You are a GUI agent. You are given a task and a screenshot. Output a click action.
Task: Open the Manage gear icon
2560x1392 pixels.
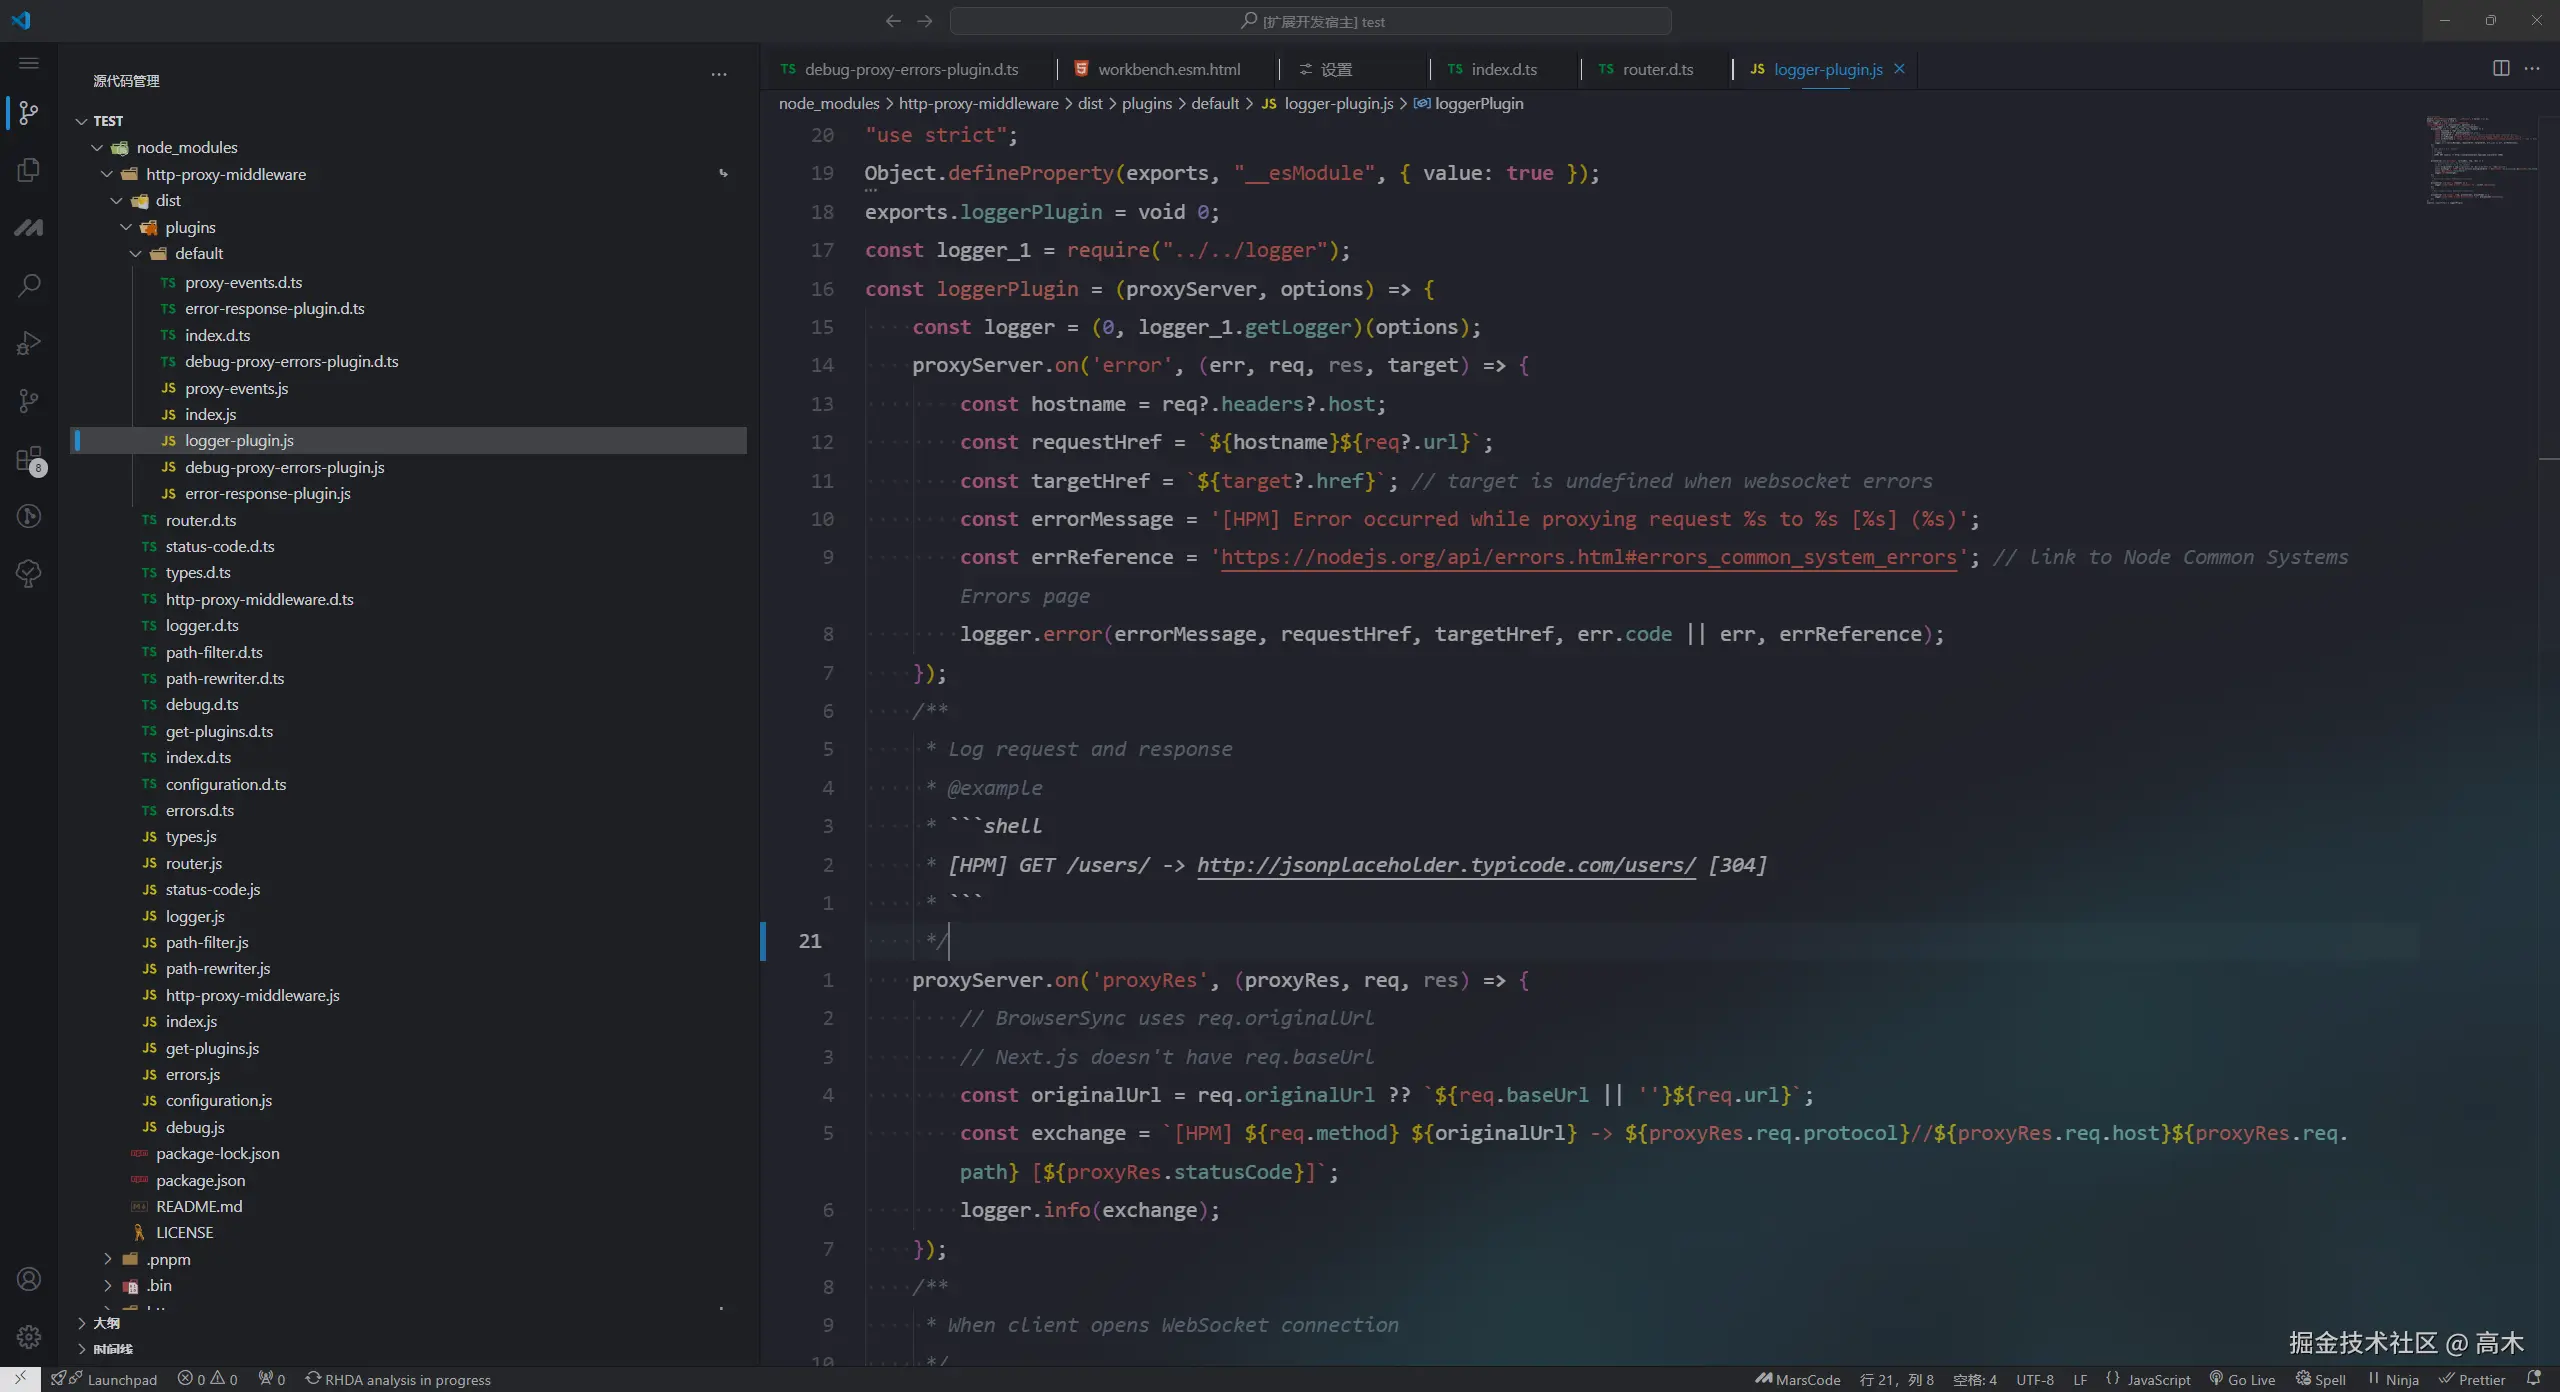pyautogui.click(x=29, y=1337)
